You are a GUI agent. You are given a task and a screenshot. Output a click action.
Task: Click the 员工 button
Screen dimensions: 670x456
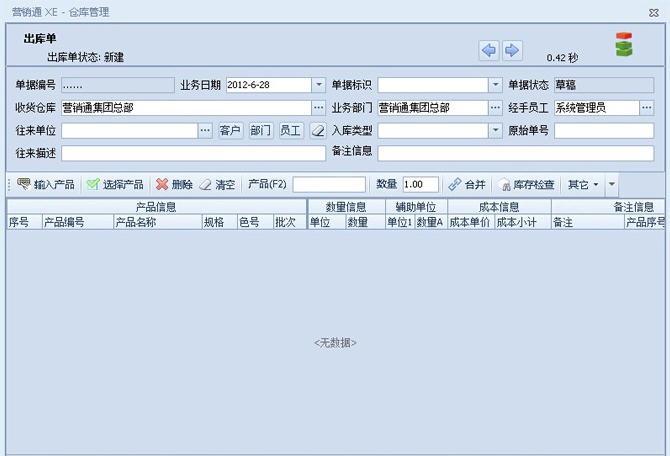(291, 130)
